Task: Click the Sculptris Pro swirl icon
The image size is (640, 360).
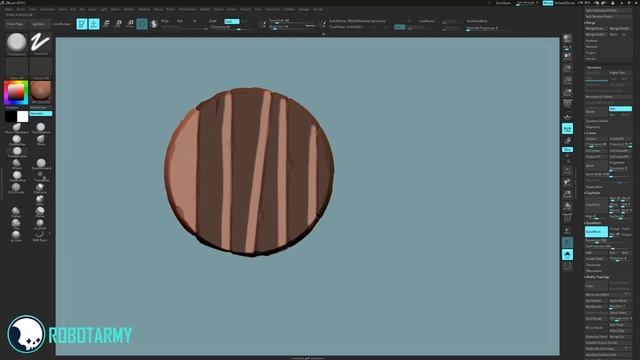Action: (x=154, y=24)
